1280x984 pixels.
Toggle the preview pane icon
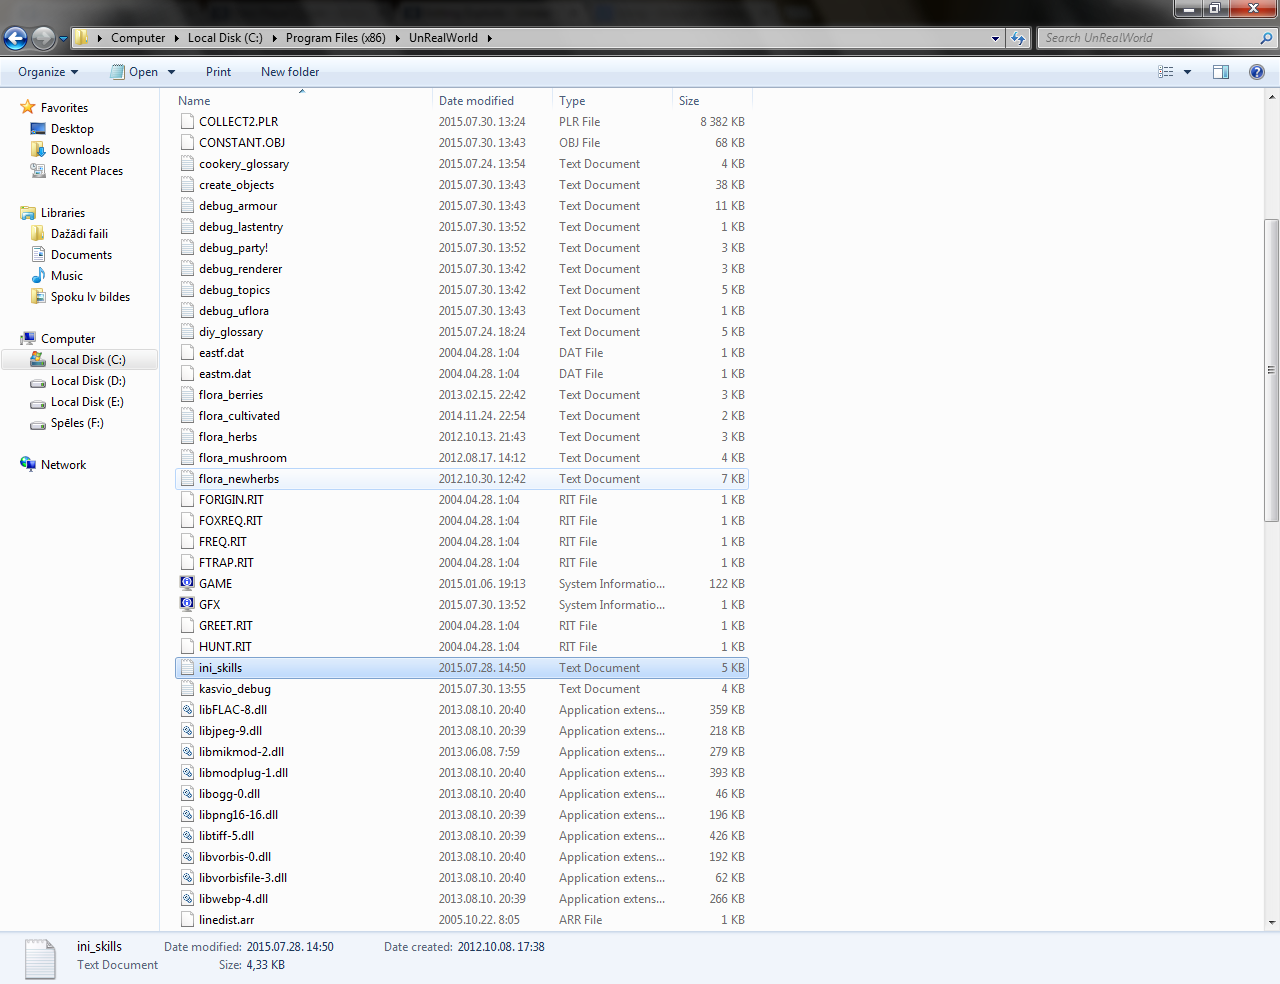1221,72
